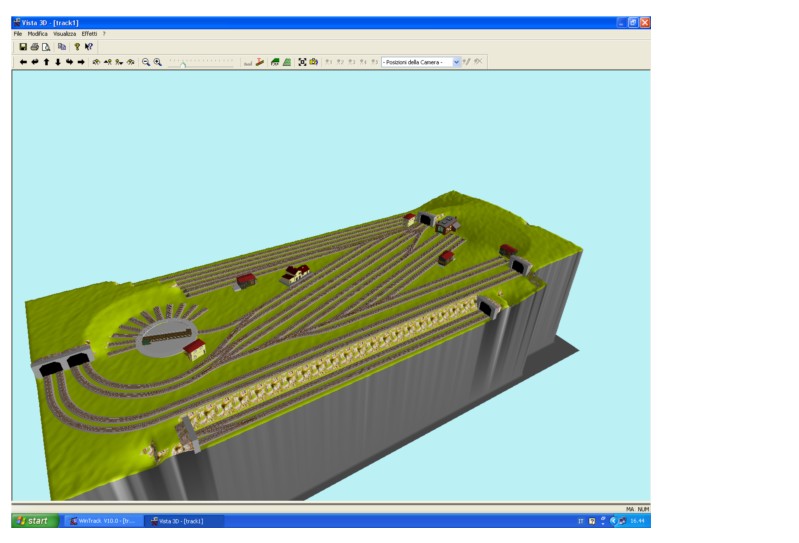
Task: Open the Posizioni della Camera dropdown
Action: [x=457, y=62]
